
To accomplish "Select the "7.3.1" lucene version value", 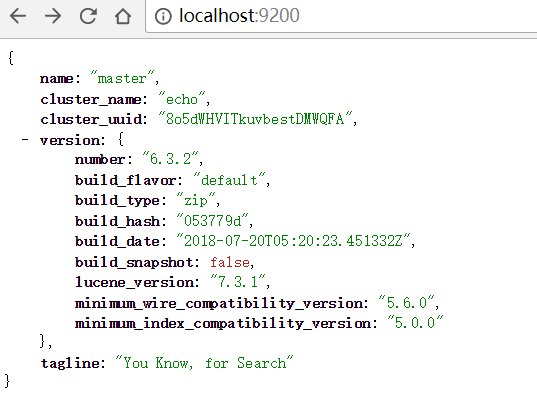I will pyautogui.click(x=238, y=281).
